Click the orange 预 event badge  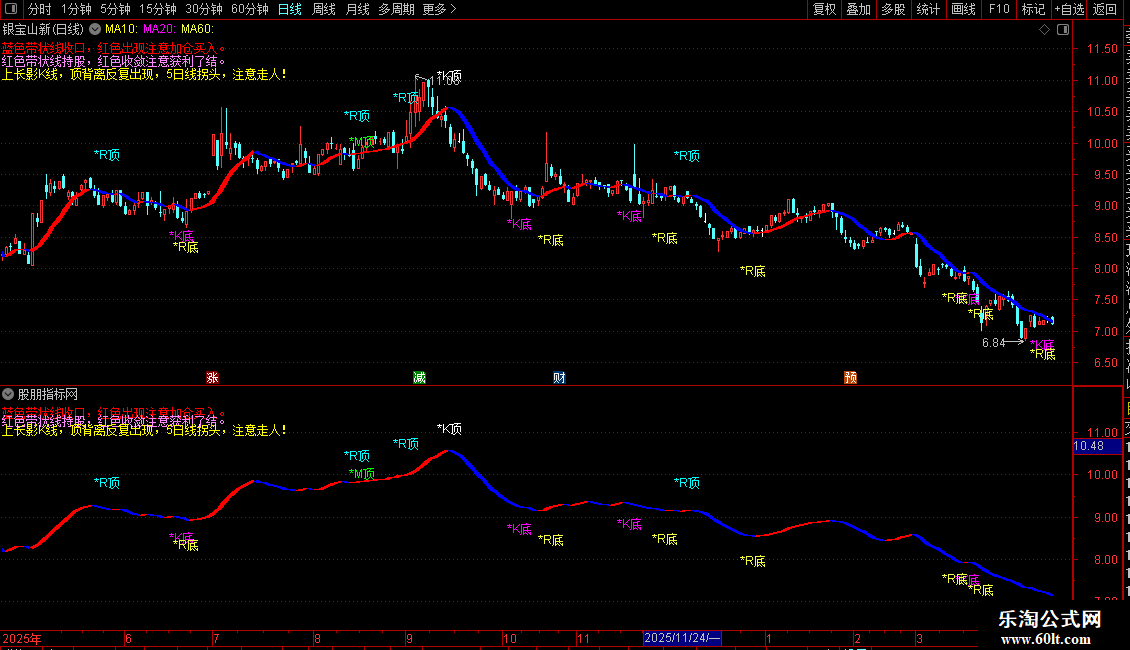pyautogui.click(x=850, y=378)
